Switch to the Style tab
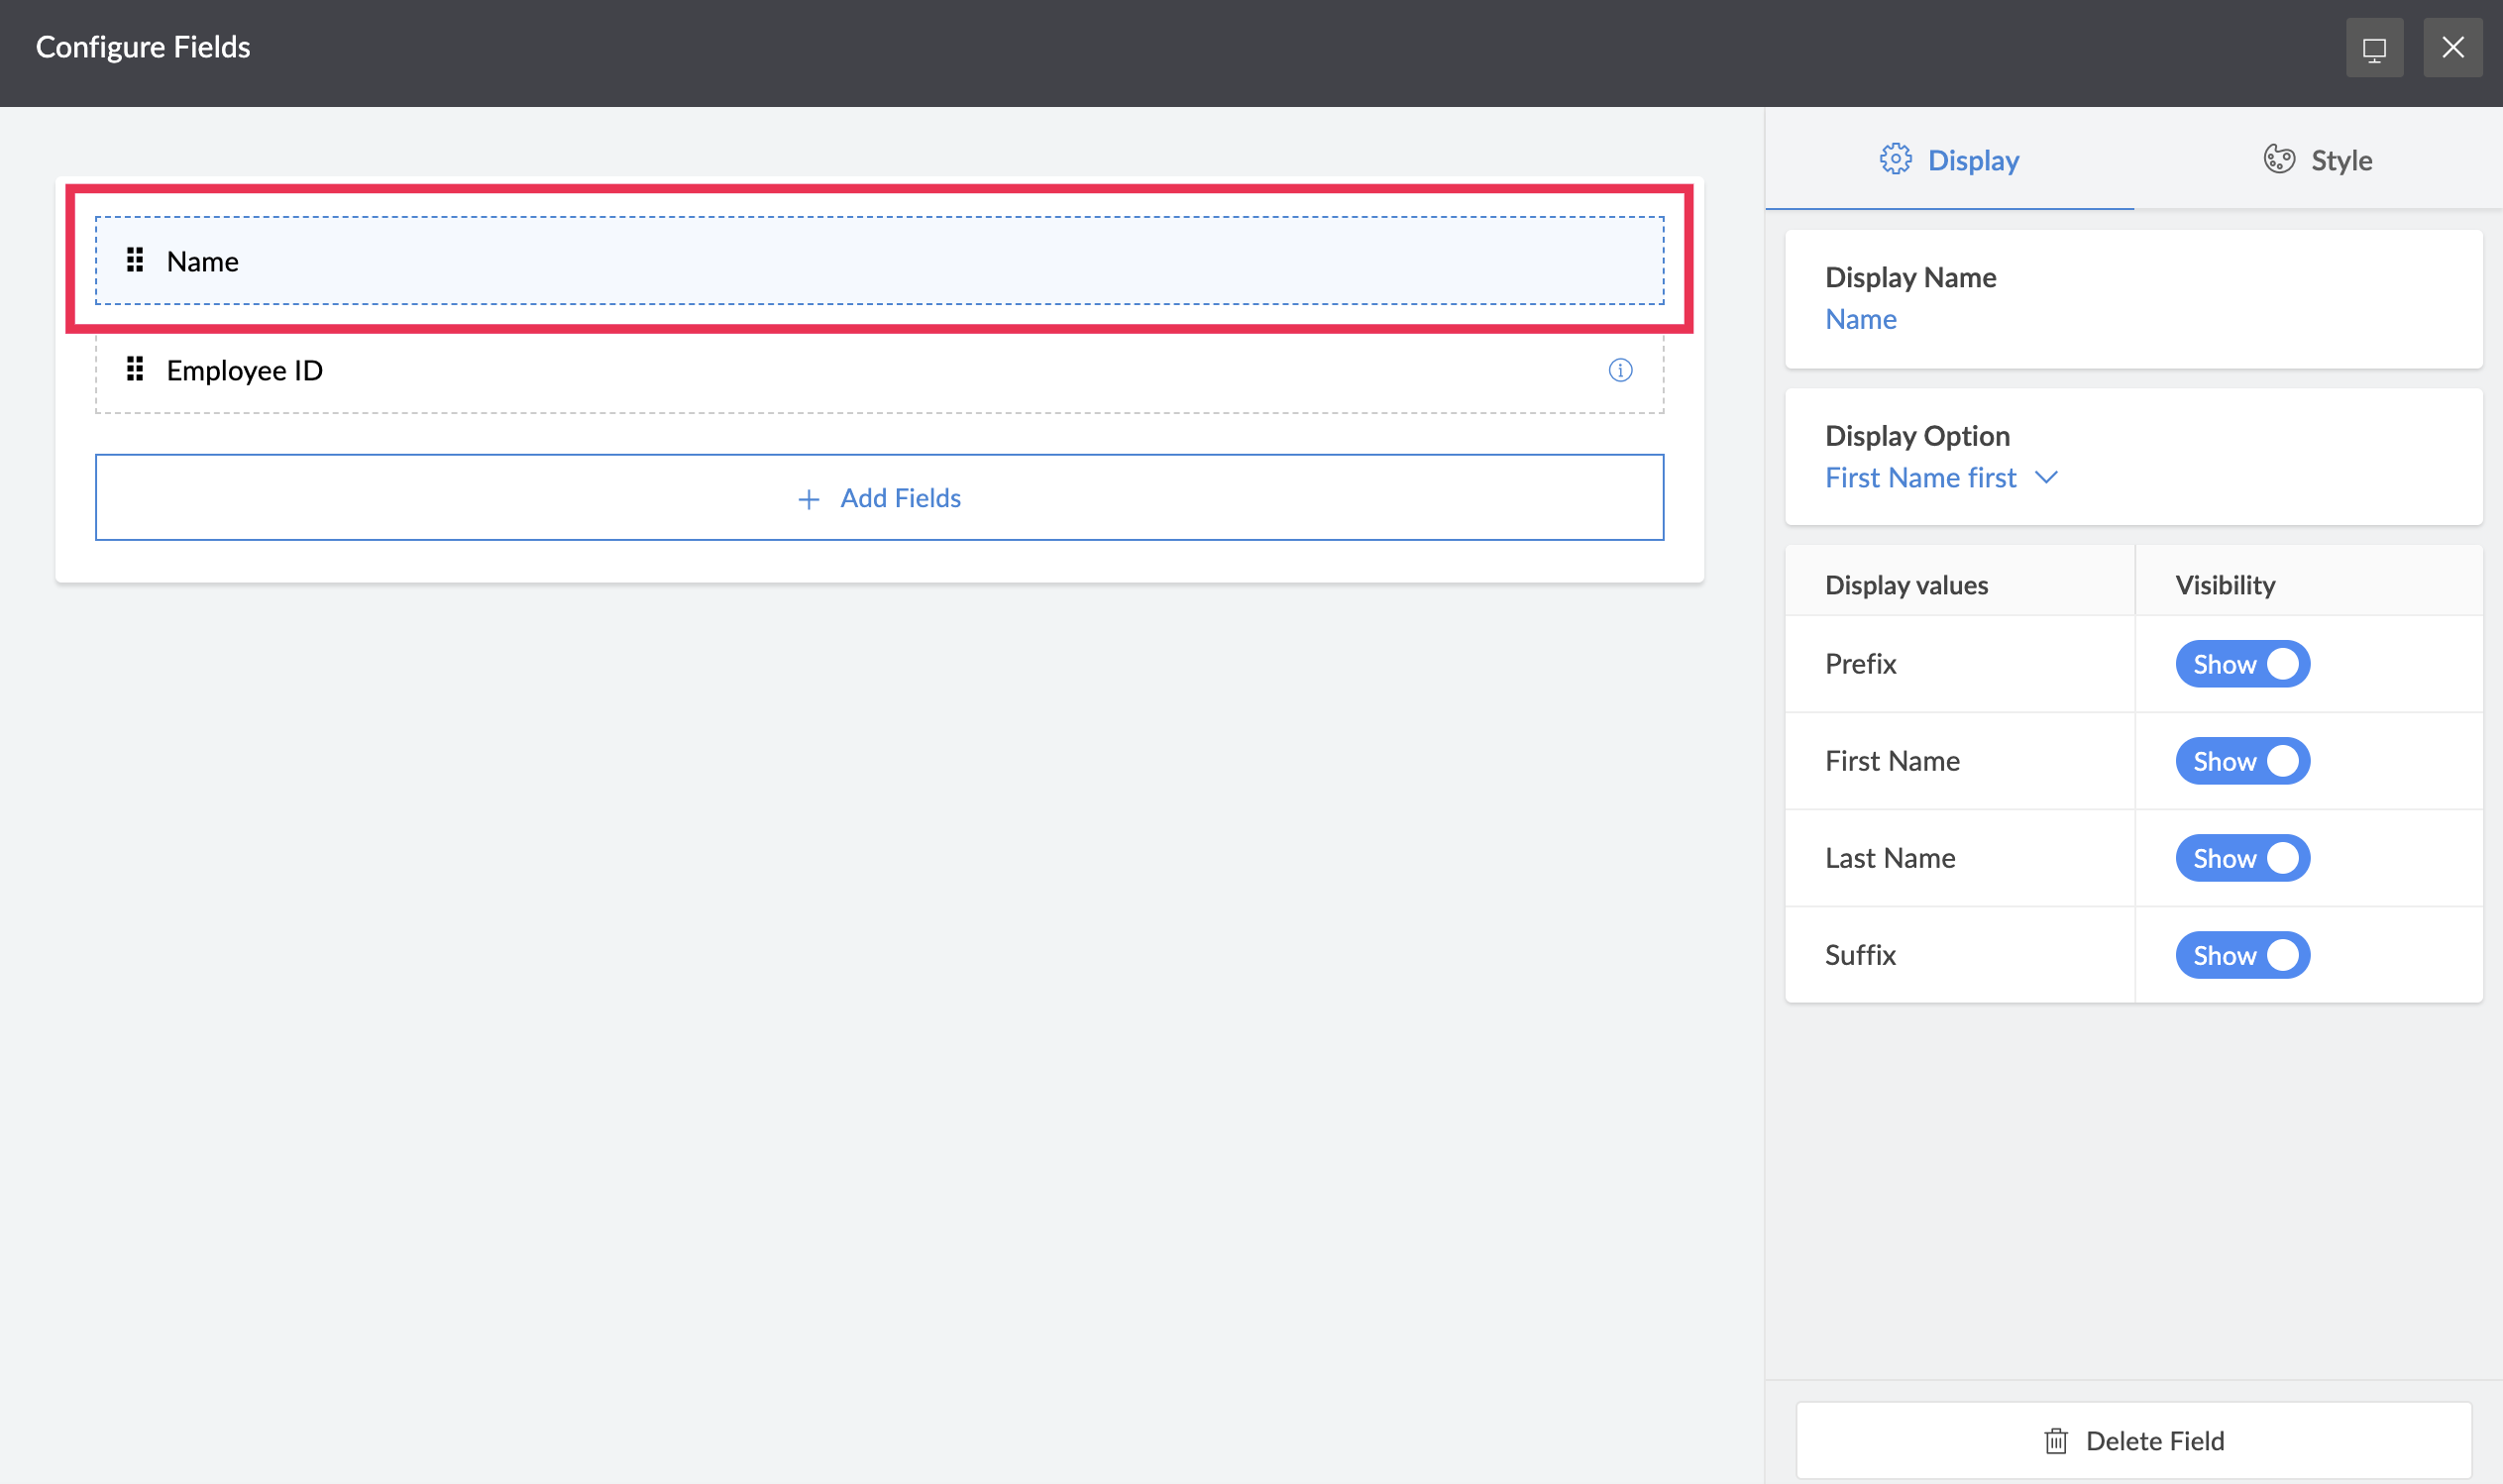This screenshot has height=1484, width=2503. tap(2318, 160)
